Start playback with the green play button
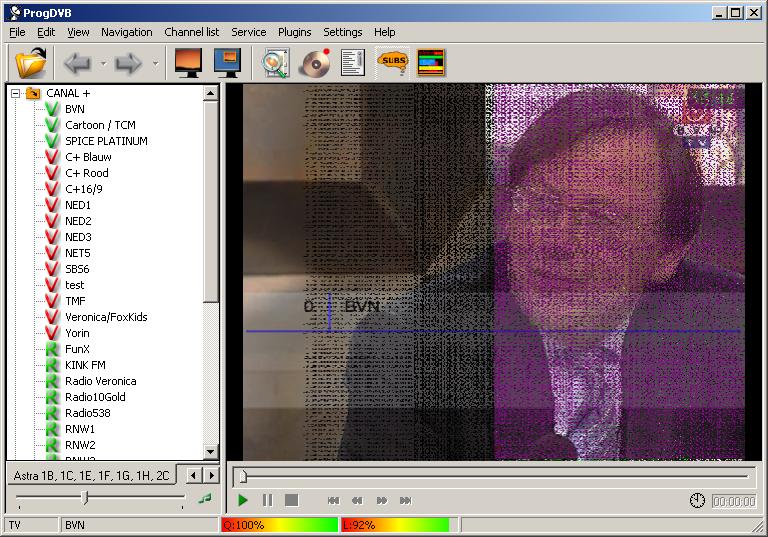Viewport: 768px width, 537px height. point(242,501)
